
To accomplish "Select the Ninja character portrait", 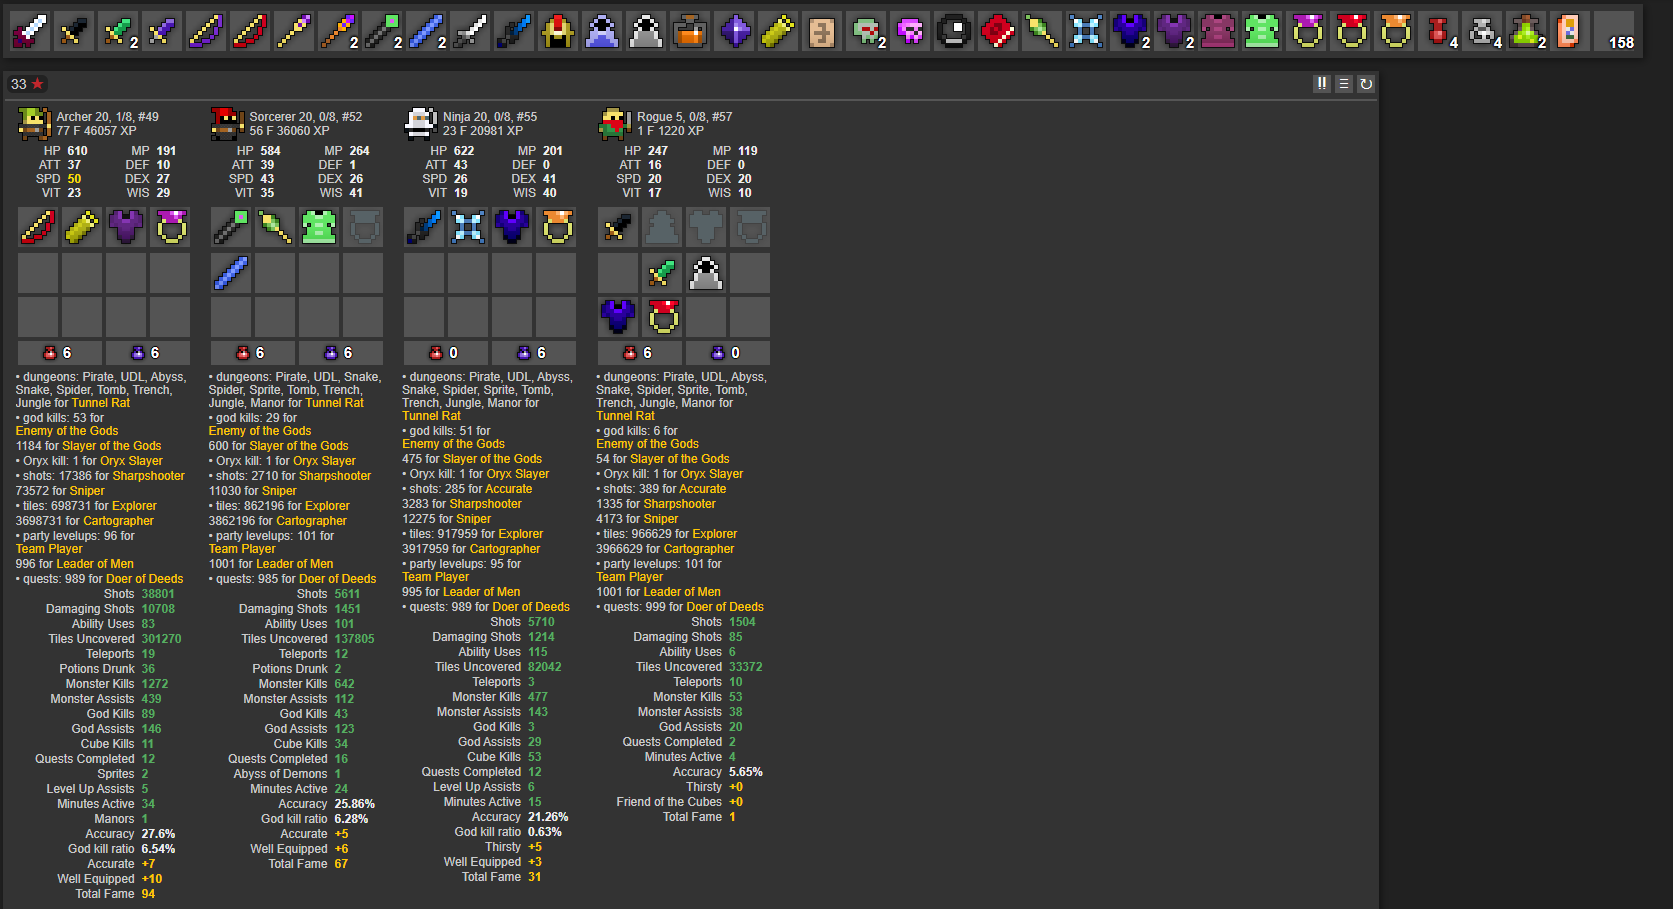I will (421, 123).
